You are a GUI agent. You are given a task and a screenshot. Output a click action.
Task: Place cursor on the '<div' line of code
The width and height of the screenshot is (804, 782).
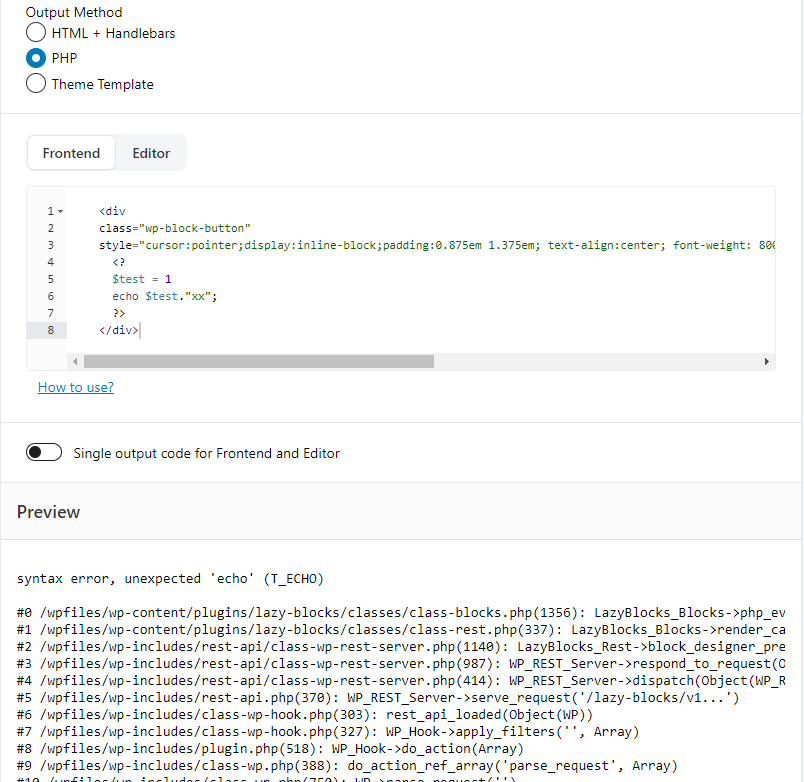112,211
